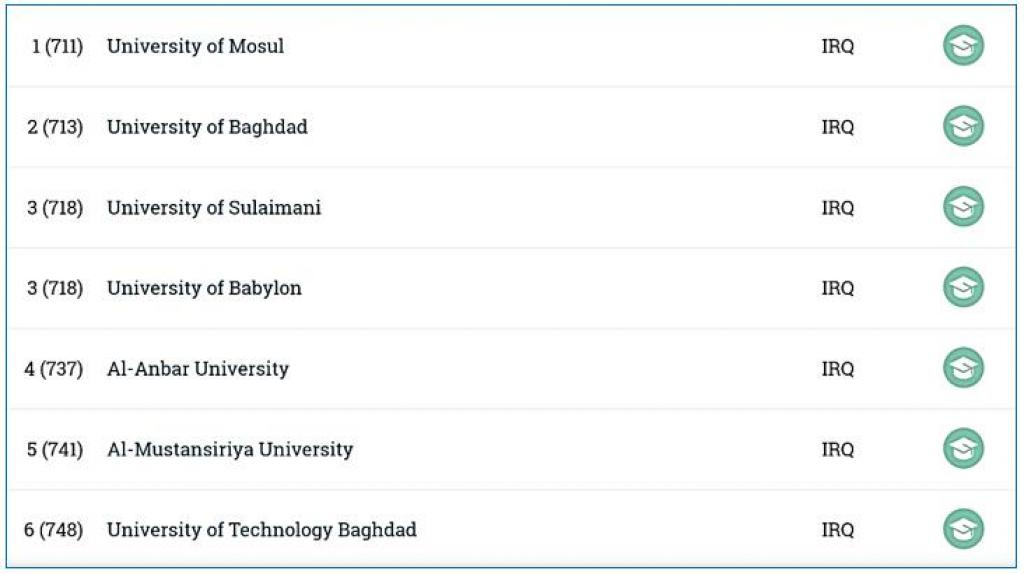The height and width of the screenshot is (574, 1024).
Task: Select IRQ label in Al-Mustansiriya University row
Action: [837, 449]
